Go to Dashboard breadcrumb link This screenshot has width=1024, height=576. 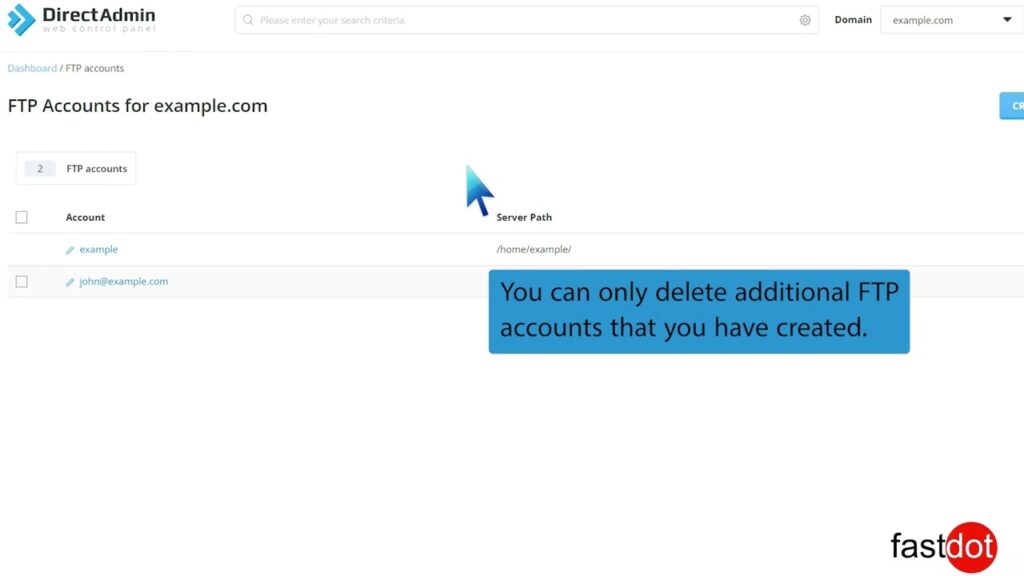[32, 68]
